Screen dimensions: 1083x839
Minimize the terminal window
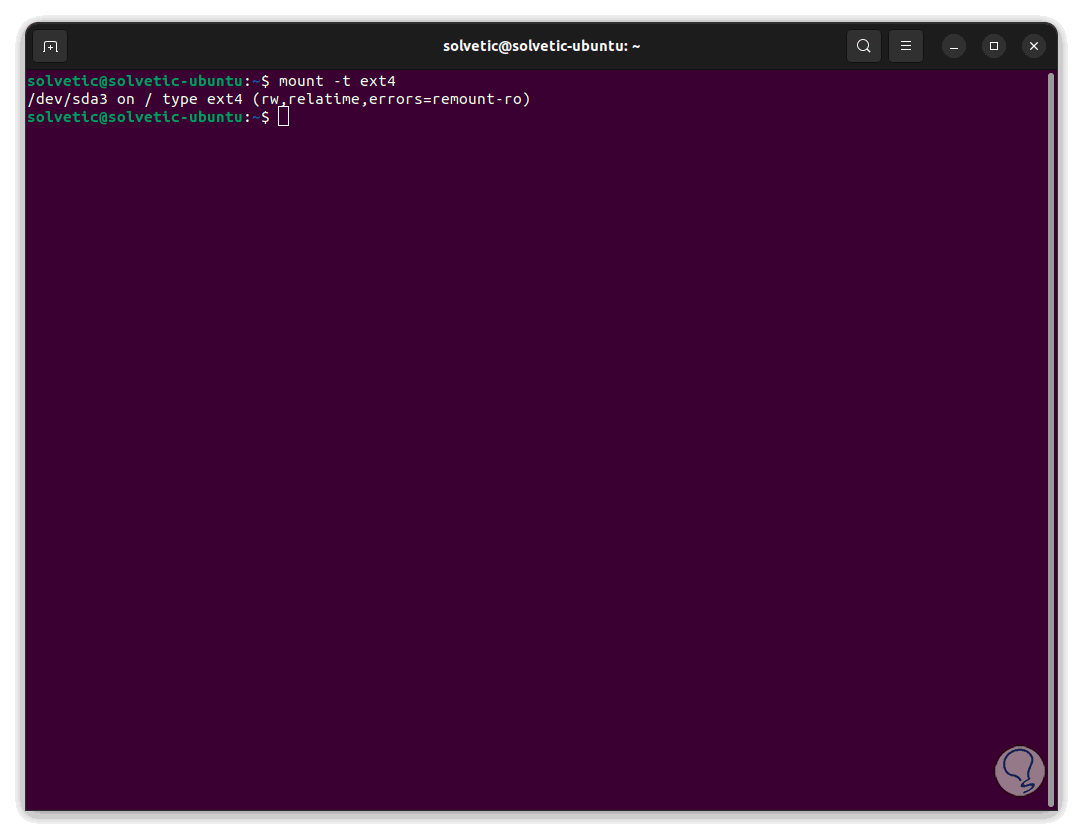[x=953, y=46]
